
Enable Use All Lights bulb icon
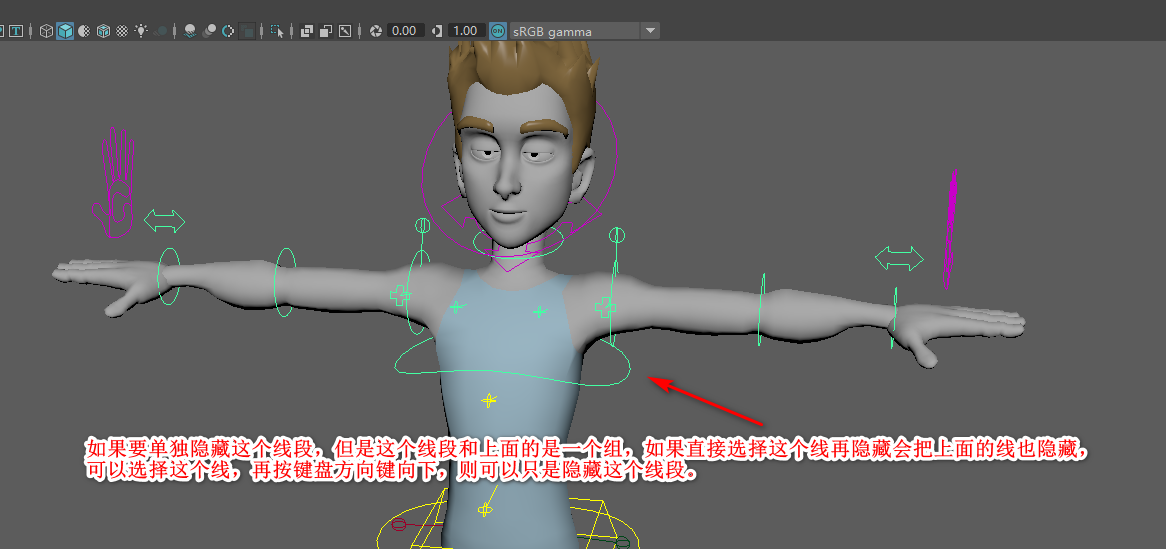click(x=141, y=31)
